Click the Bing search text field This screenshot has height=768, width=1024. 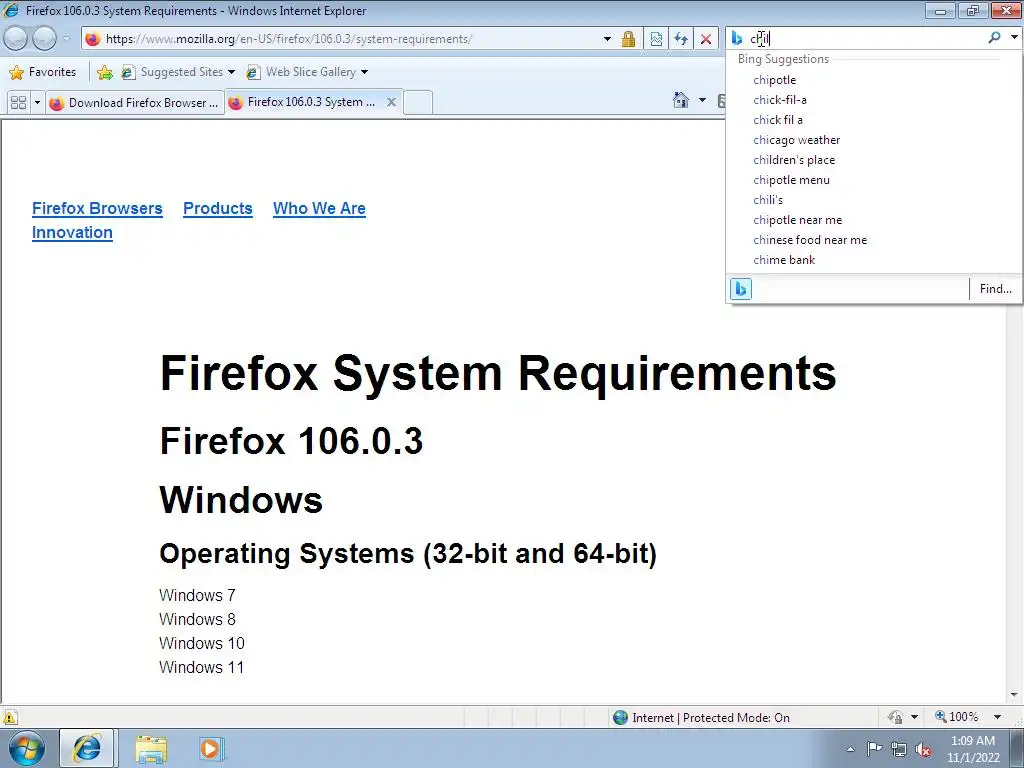(865, 39)
